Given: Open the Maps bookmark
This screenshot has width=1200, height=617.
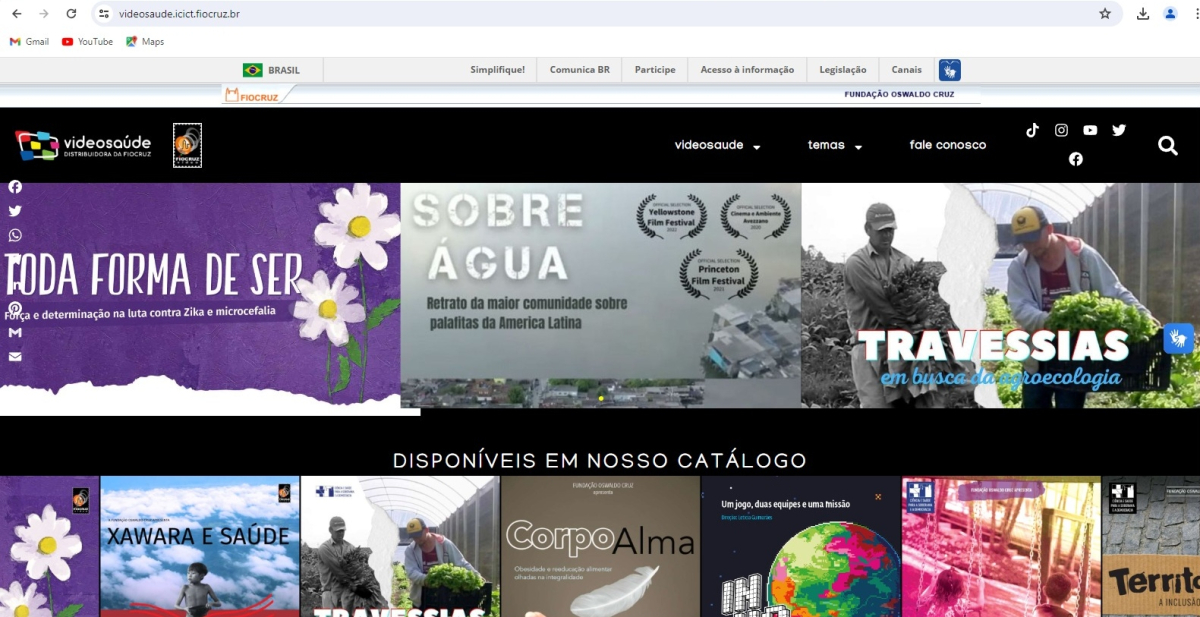Looking at the screenshot, I should pos(145,42).
